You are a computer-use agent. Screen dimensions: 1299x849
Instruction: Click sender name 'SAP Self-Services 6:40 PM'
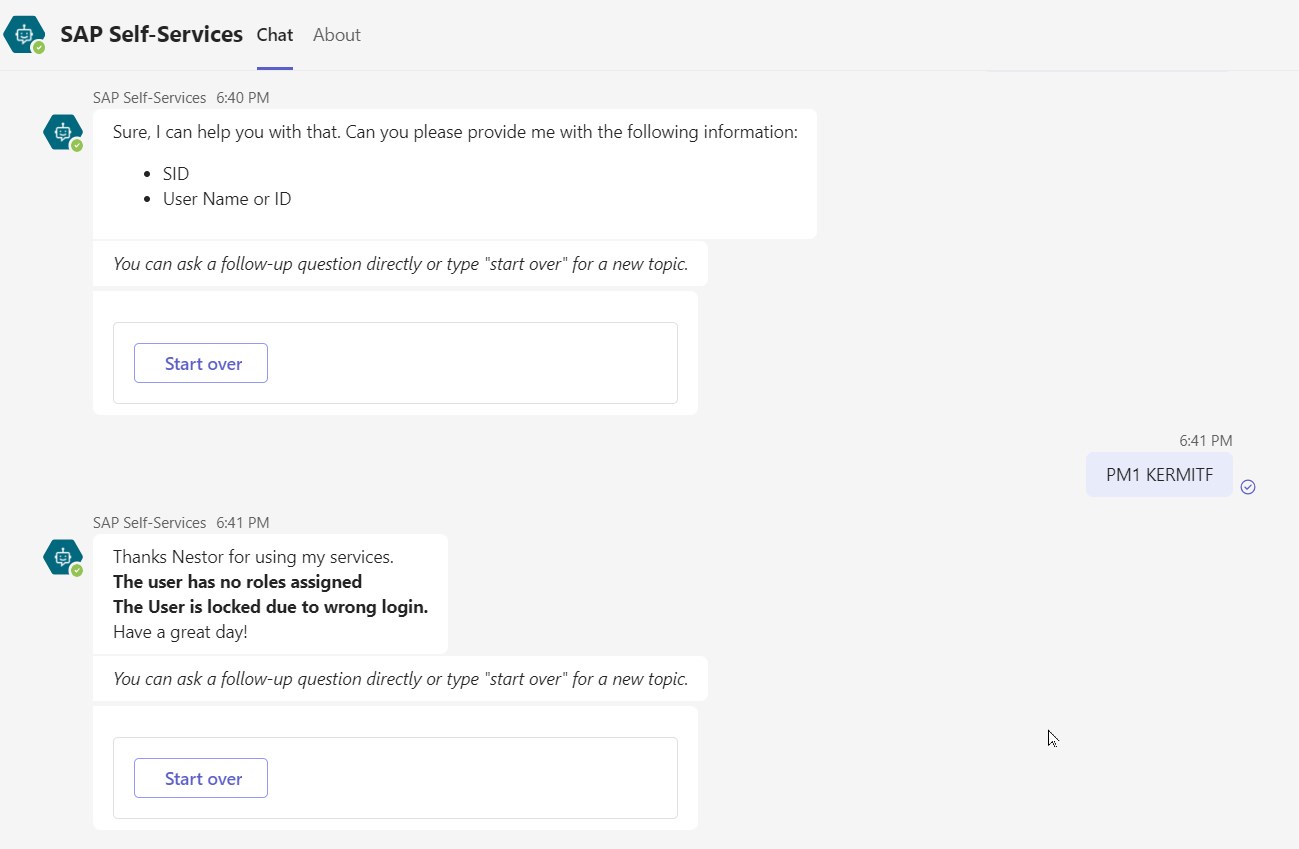(181, 98)
